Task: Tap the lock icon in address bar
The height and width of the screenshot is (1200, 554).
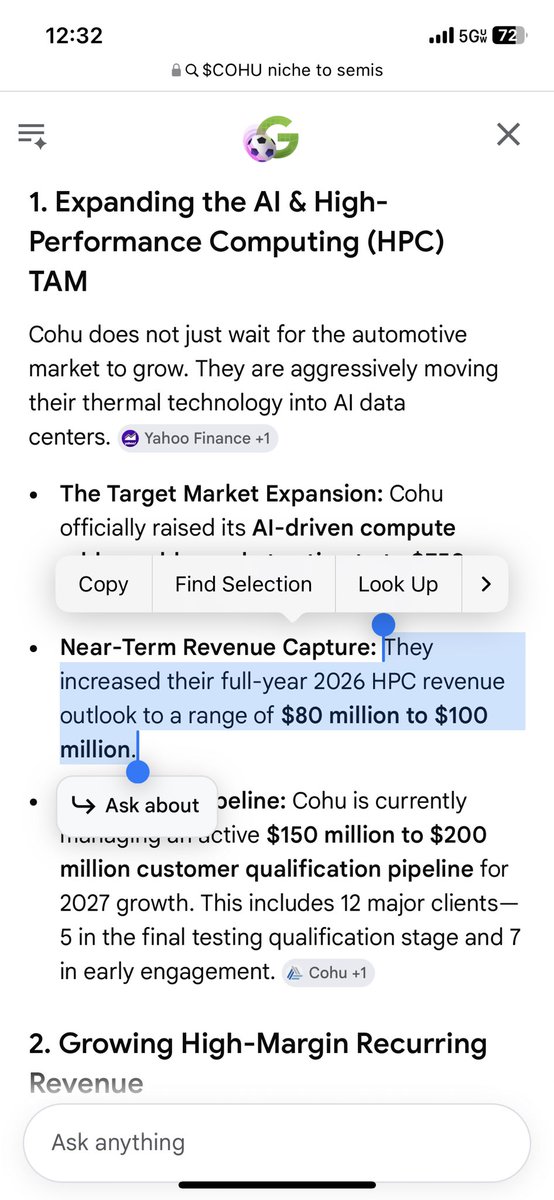Action: click(x=176, y=70)
